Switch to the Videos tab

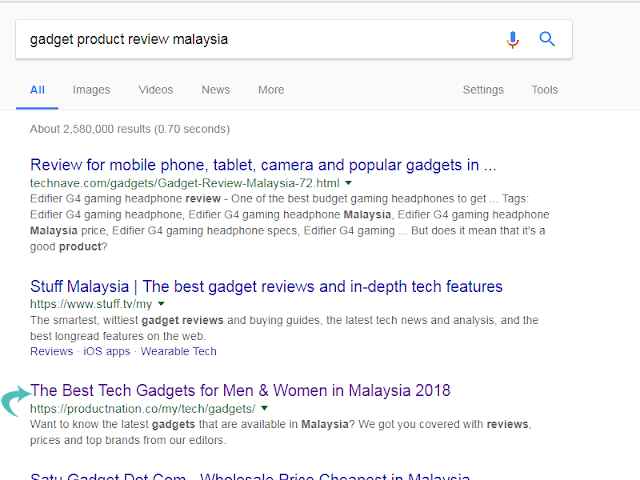(156, 90)
